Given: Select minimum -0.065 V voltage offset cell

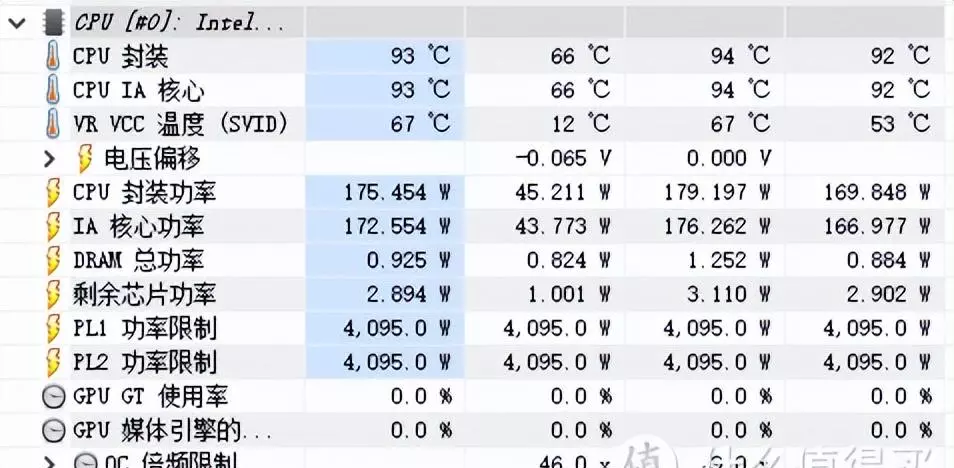Looking at the screenshot, I should click(545, 159).
